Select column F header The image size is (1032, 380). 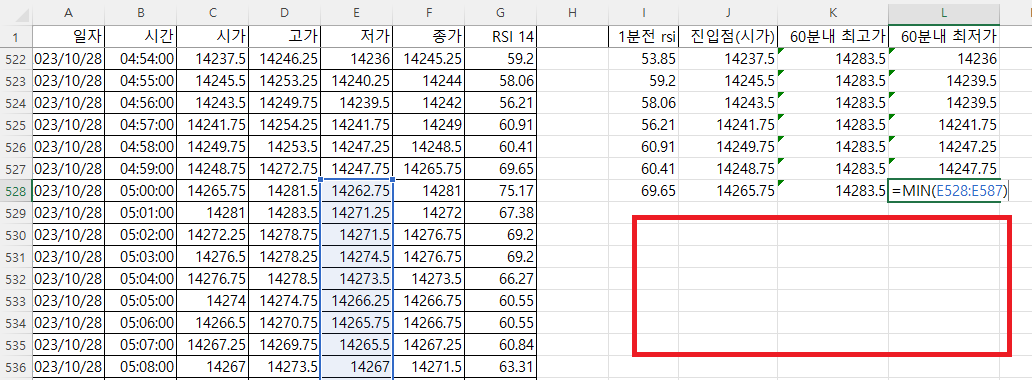pos(429,13)
